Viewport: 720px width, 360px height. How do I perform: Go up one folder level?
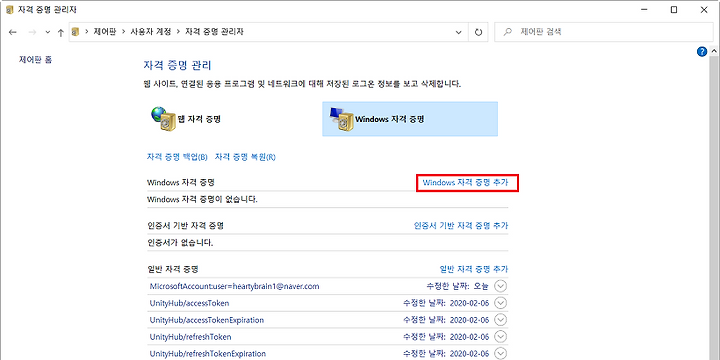pyautogui.click(x=60, y=32)
